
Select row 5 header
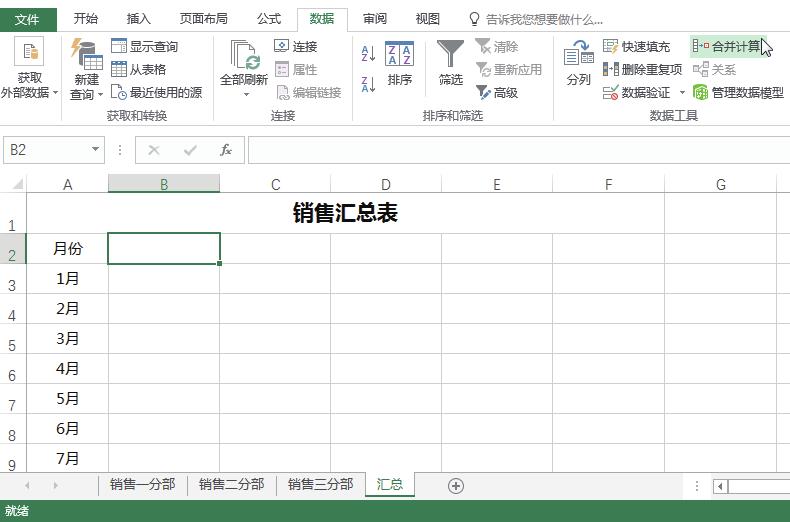pos(13,339)
